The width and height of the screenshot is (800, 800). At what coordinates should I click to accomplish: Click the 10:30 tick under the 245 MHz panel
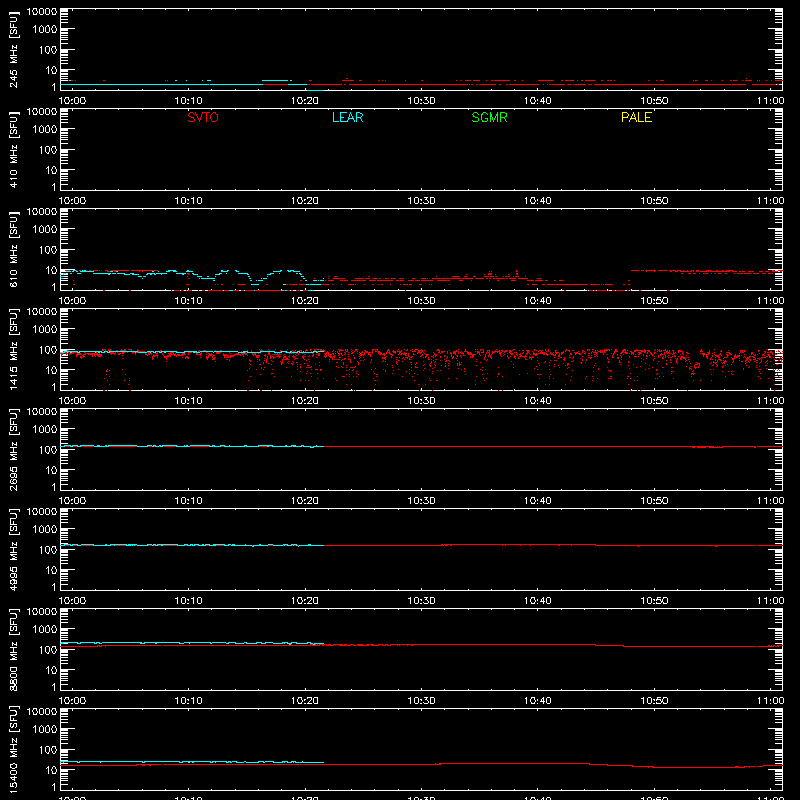click(x=421, y=101)
